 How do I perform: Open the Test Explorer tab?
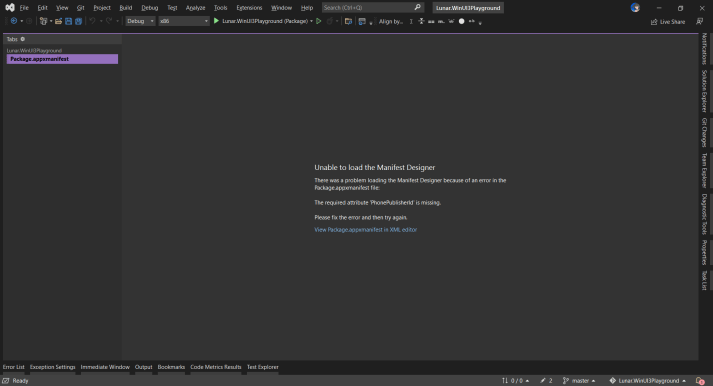[x=263, y=367]
